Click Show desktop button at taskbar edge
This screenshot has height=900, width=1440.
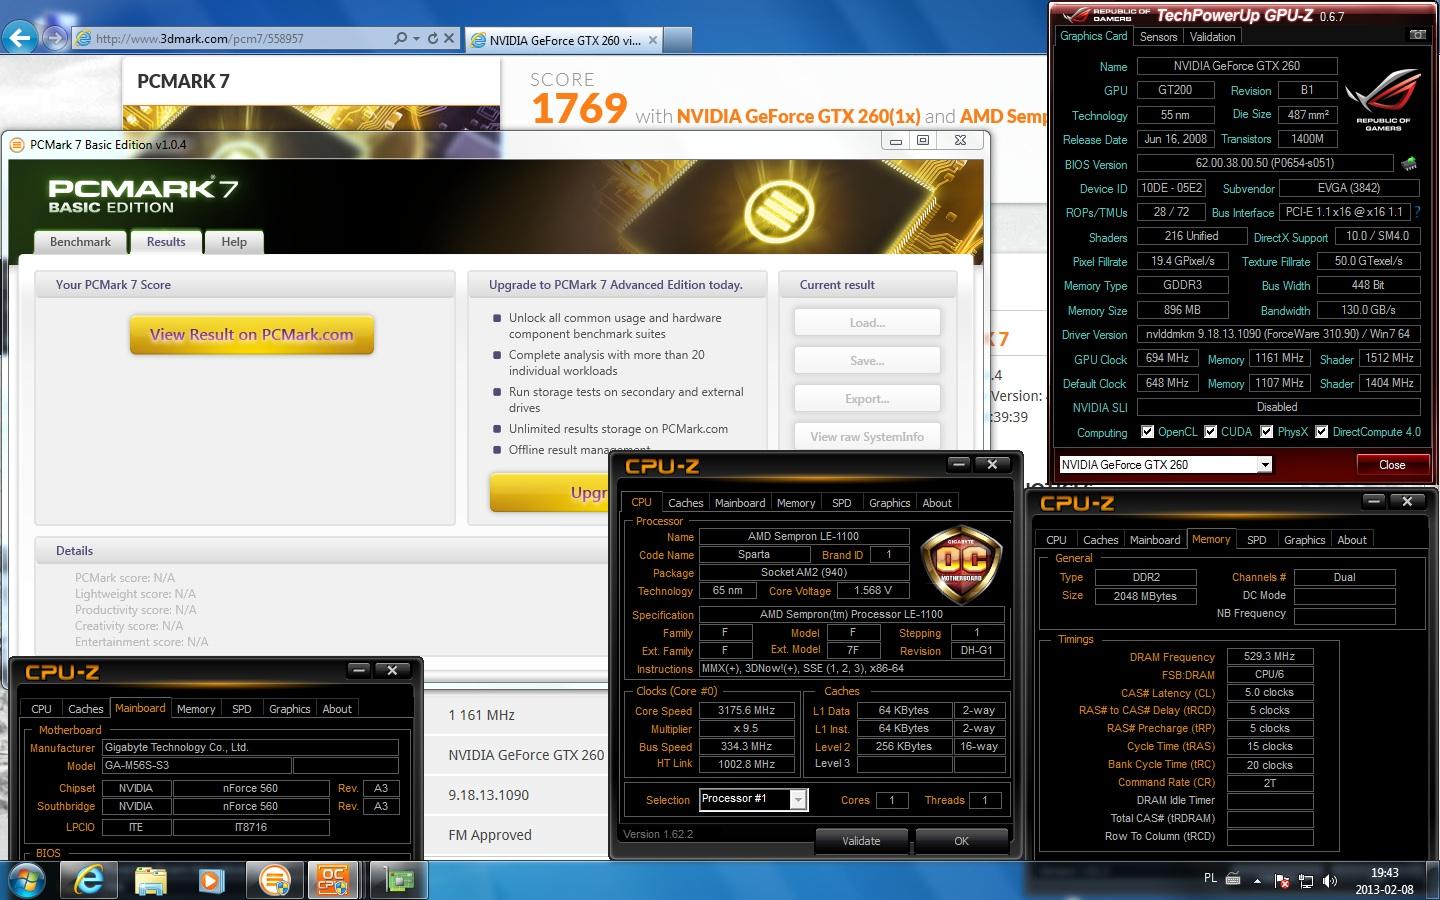(x=1433, y=881)
